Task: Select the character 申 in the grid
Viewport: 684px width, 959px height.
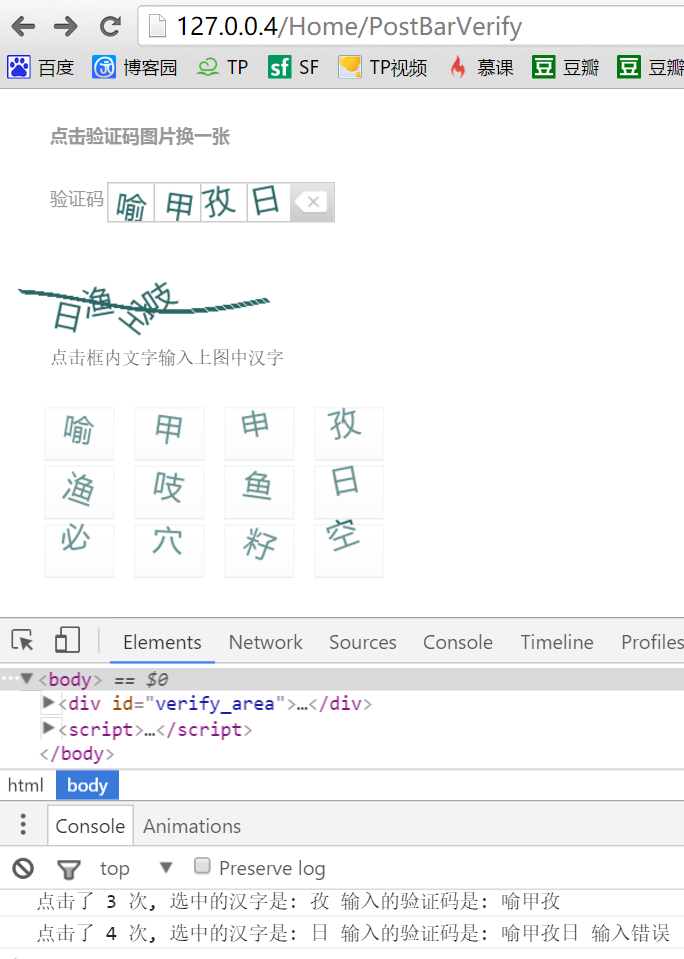Action: pyautogui.click(x=259, y=433)
